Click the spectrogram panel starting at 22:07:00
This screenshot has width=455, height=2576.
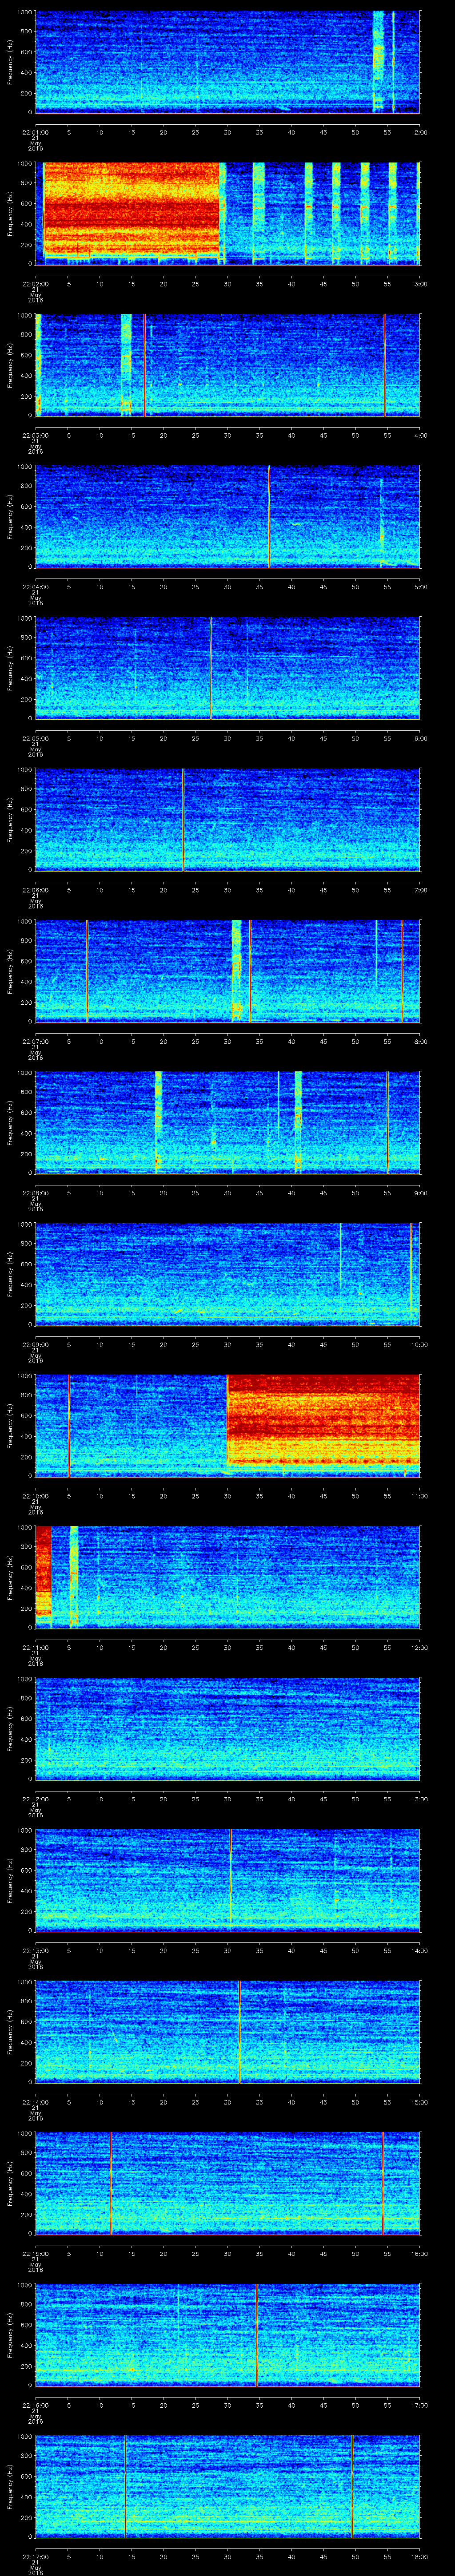click(x=227, y=971)
